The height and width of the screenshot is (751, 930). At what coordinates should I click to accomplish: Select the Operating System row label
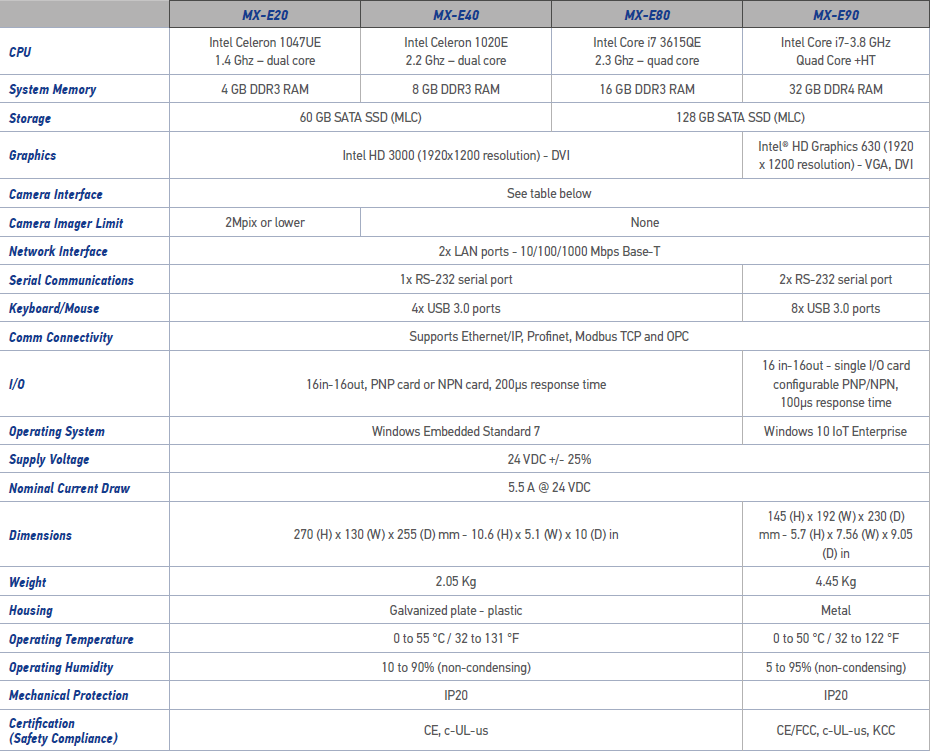56,431
